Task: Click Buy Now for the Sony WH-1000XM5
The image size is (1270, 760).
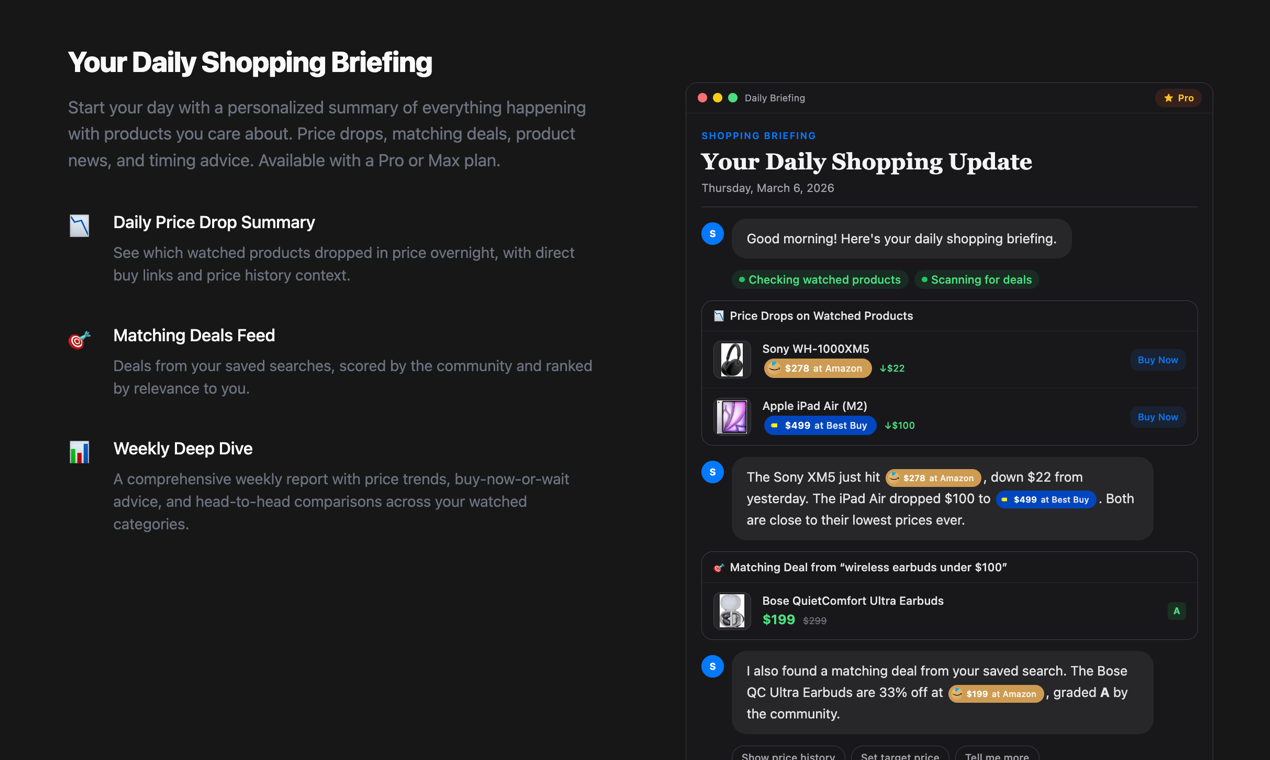Action: coord(1157,359)
